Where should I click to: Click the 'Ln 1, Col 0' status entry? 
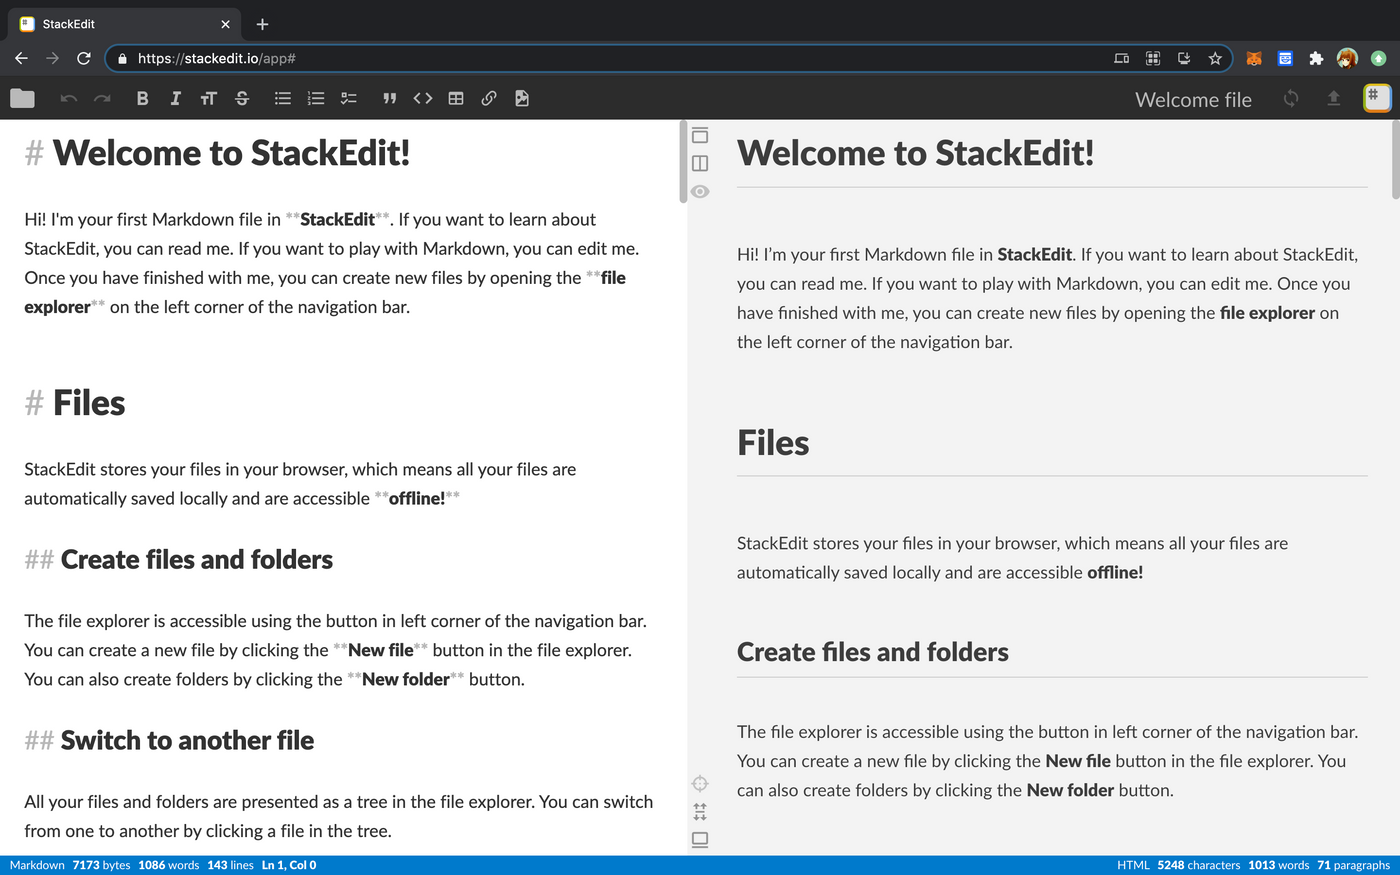pyautogui.click(x=289, y=865)
